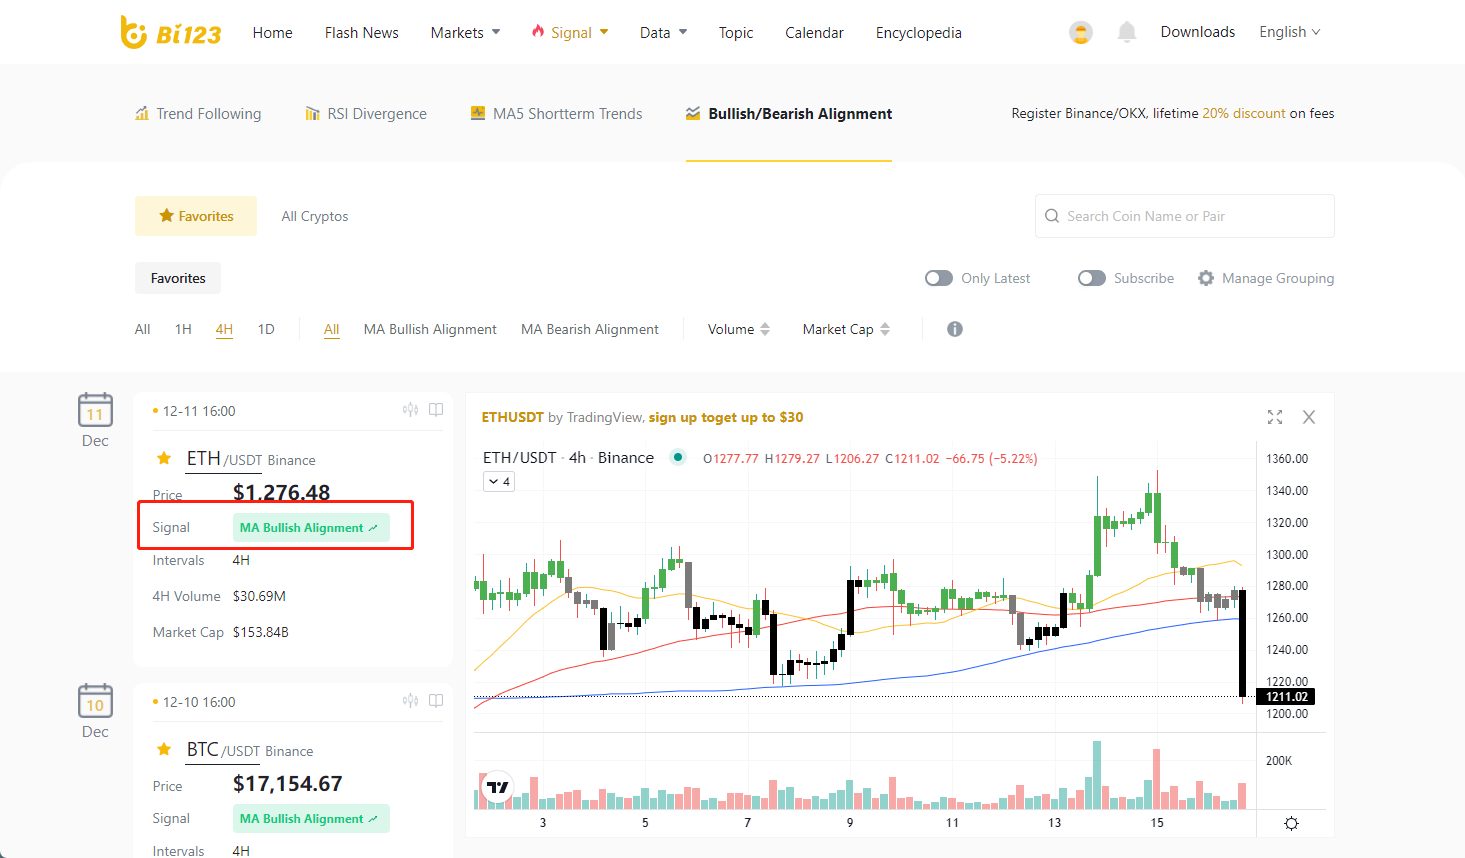Screen dimensions: 1465x858
Task: Open ETH card book icon
Action: click(x=436, y=410)
